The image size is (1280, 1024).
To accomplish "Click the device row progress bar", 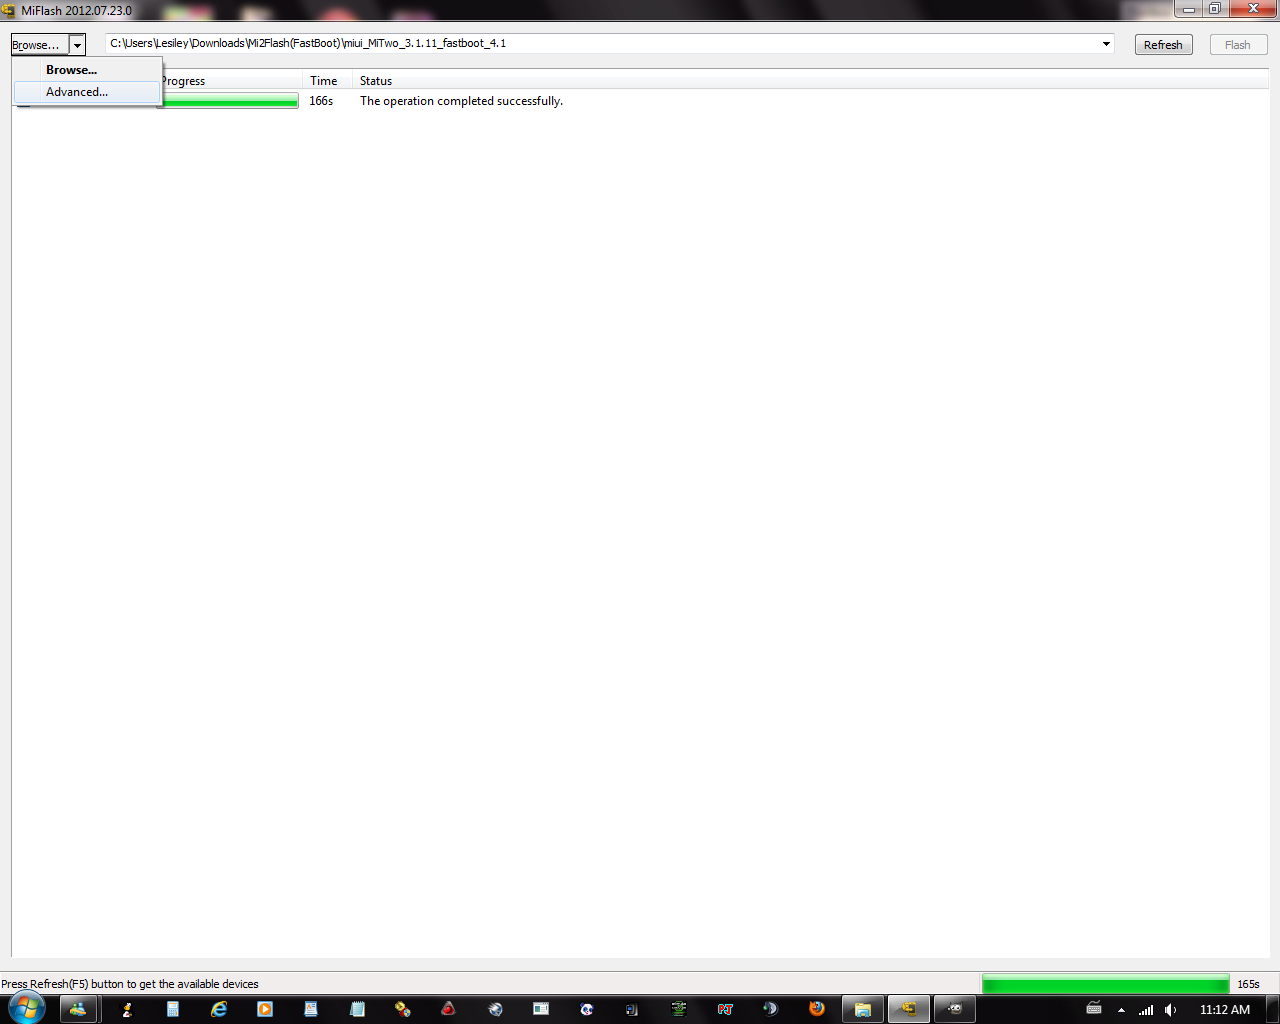I will point(229,101).
